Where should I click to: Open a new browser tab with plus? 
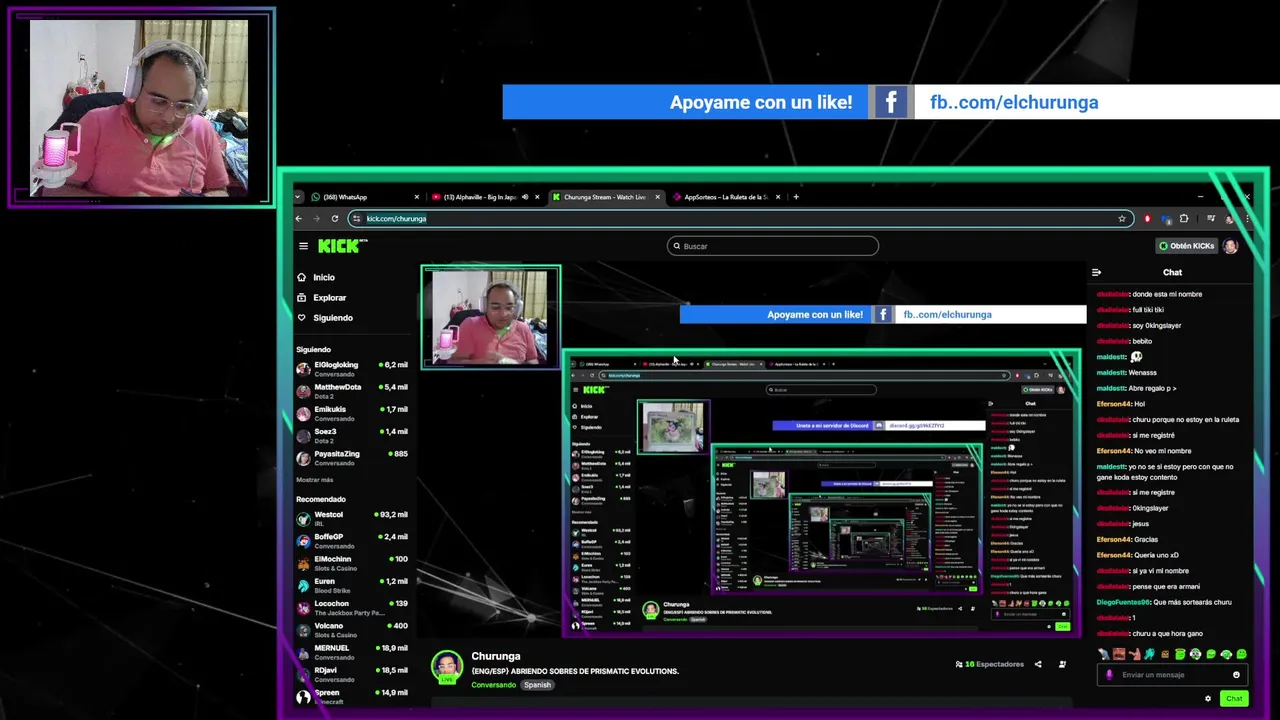[x=796, y=197]
